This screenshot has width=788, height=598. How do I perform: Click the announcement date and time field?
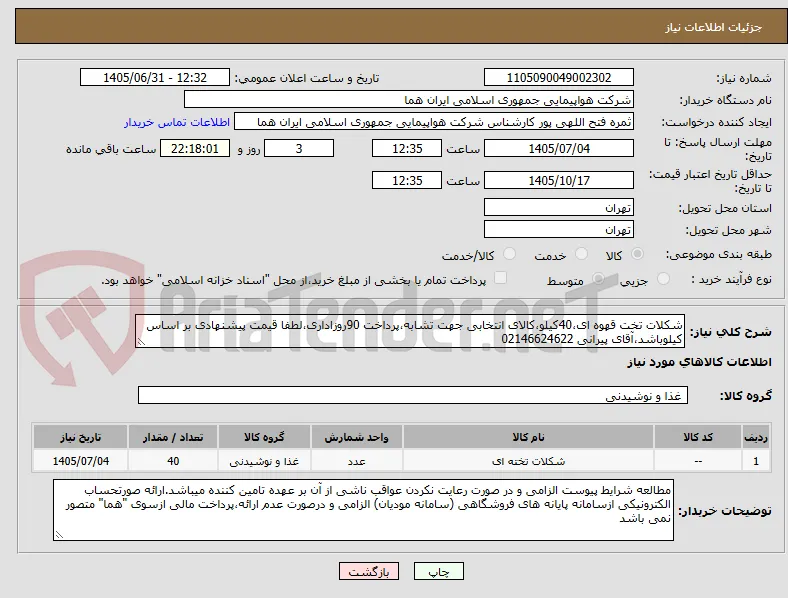coord(155,77)
